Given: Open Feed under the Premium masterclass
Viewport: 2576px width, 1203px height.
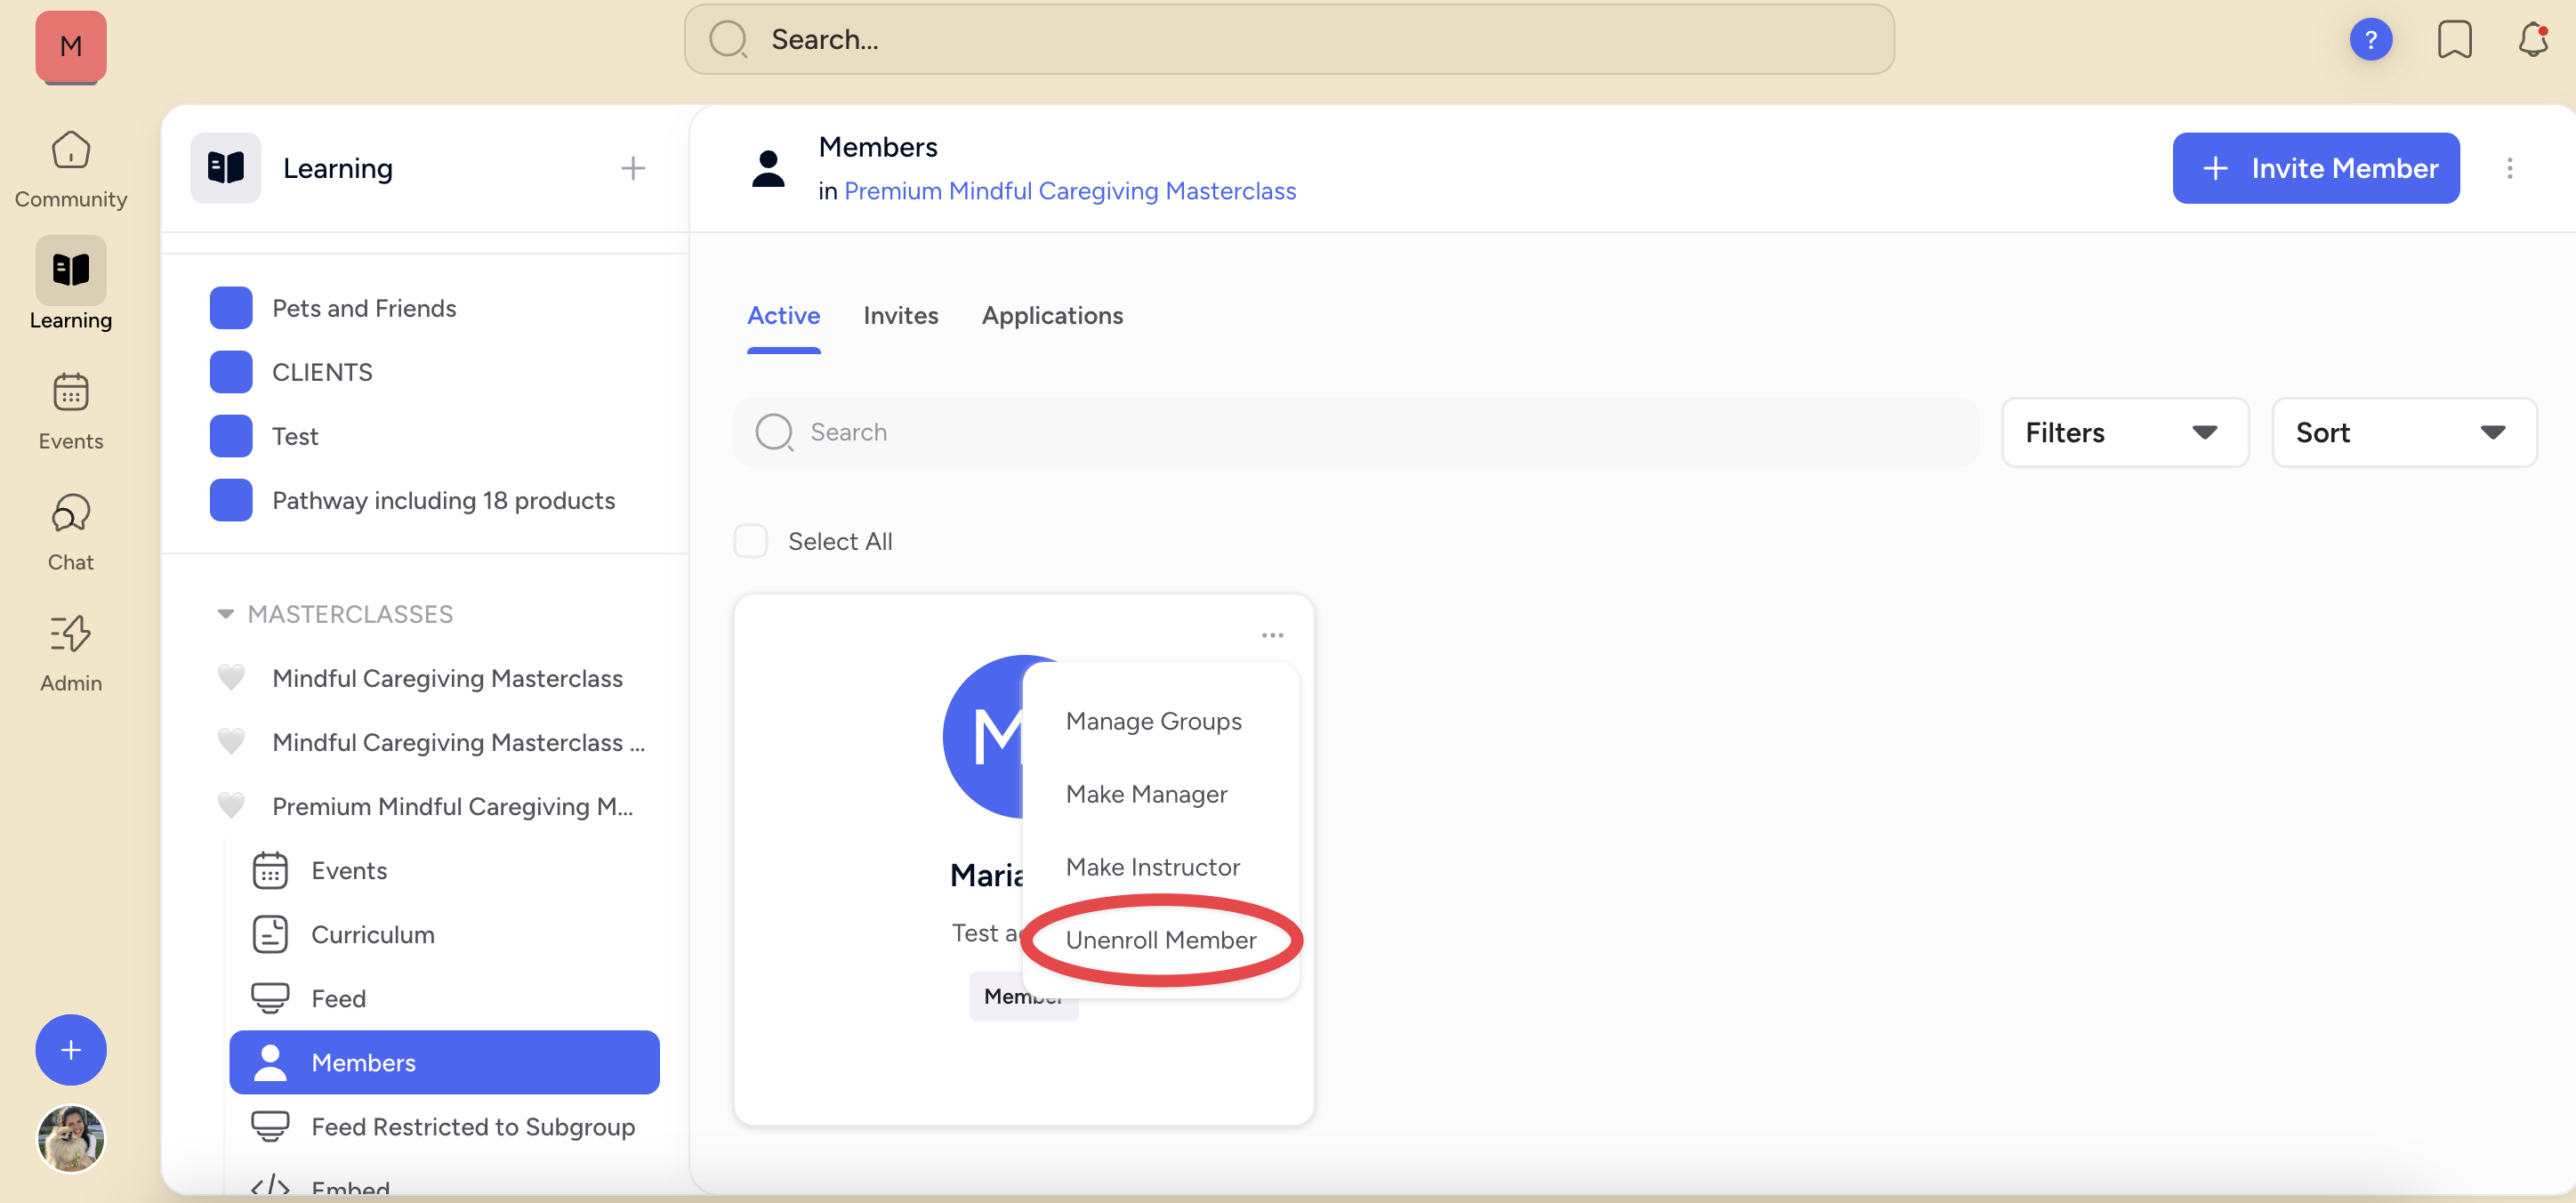Looking at the screenshot, I should (x=338, y=998).
